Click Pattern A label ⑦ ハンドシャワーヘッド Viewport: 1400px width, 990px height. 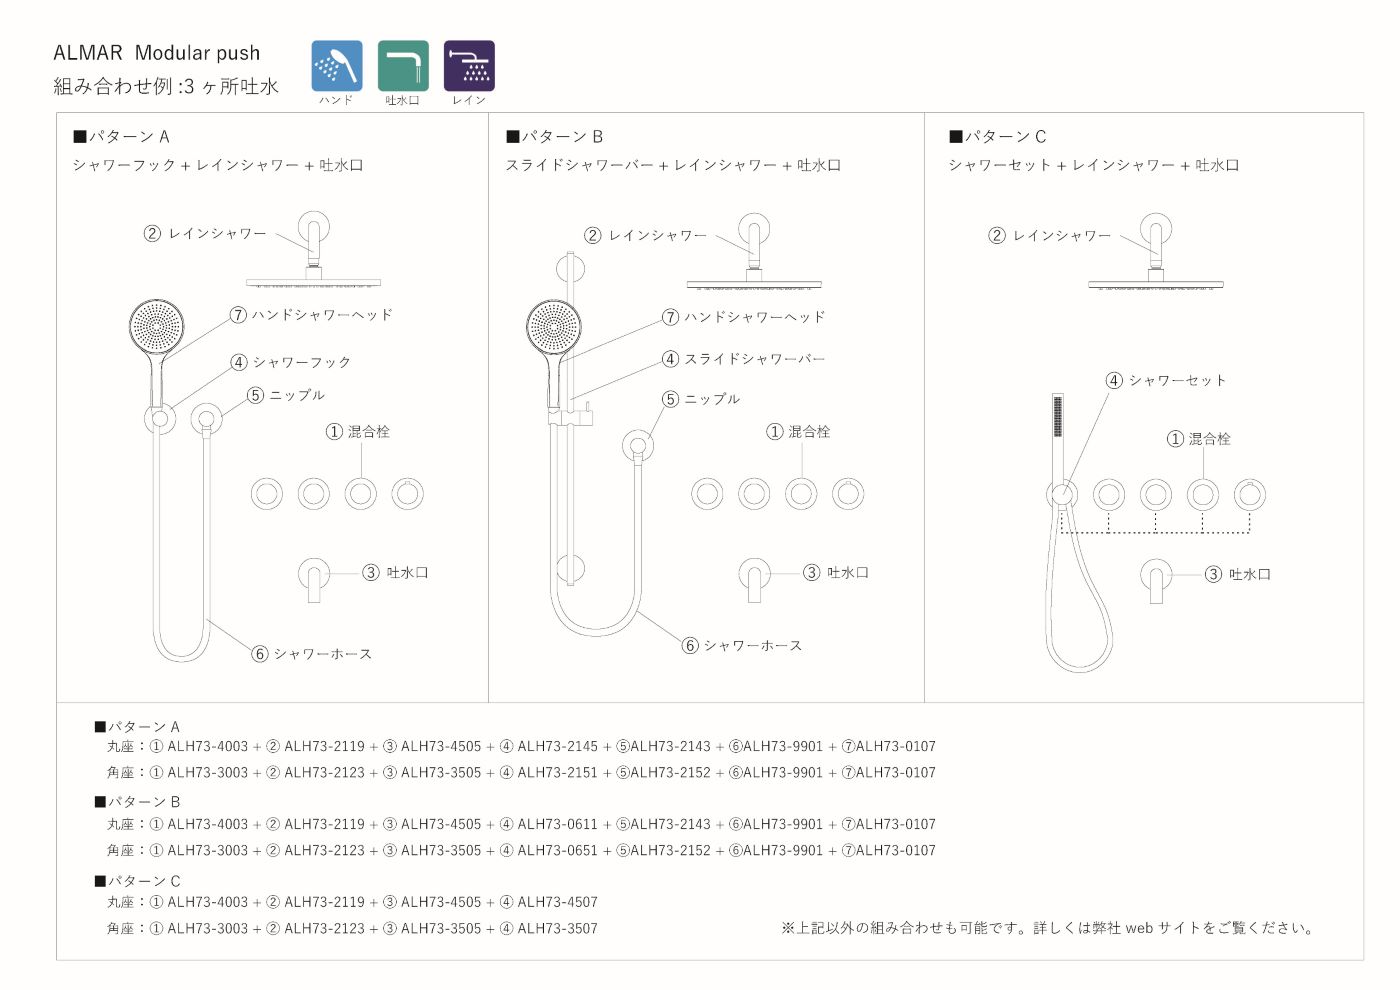312,315
